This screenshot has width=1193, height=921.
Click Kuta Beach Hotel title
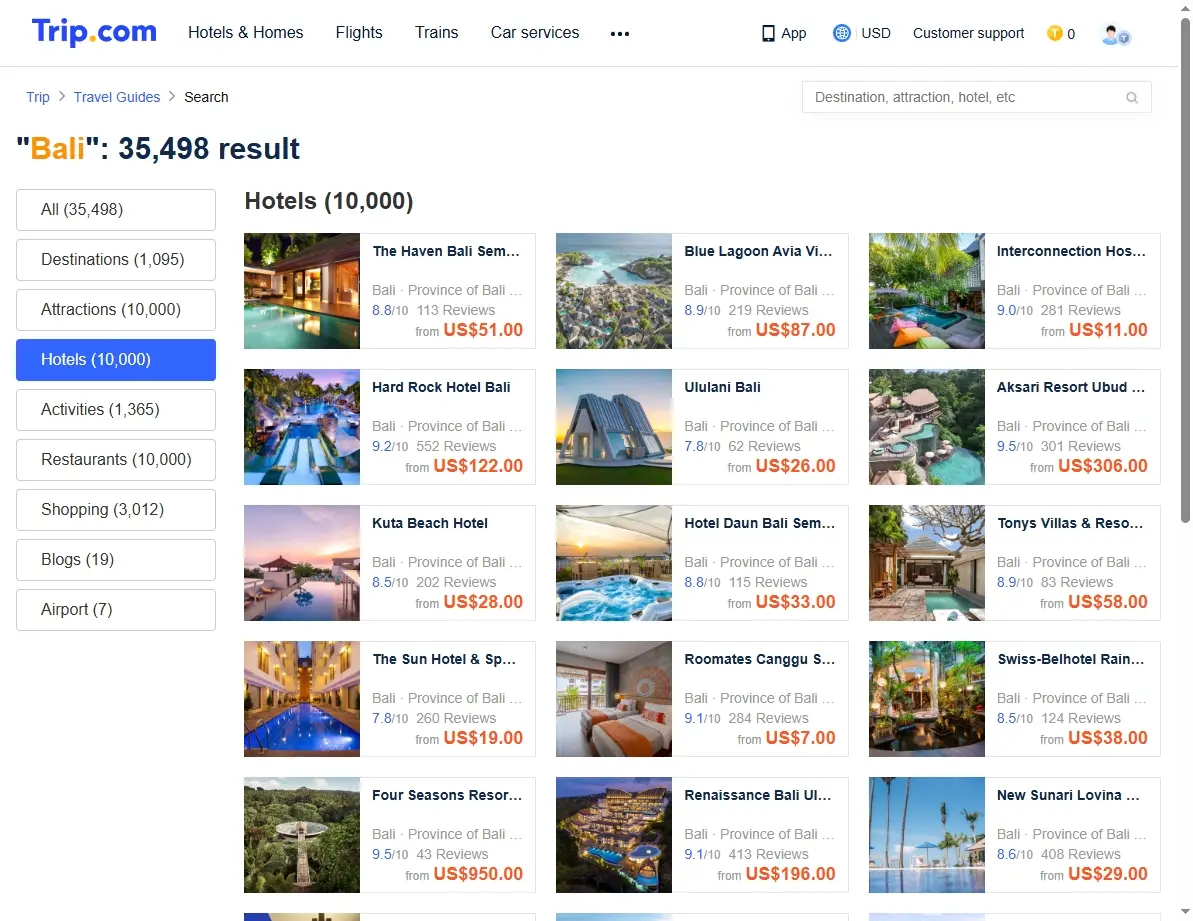pos(430,523)
